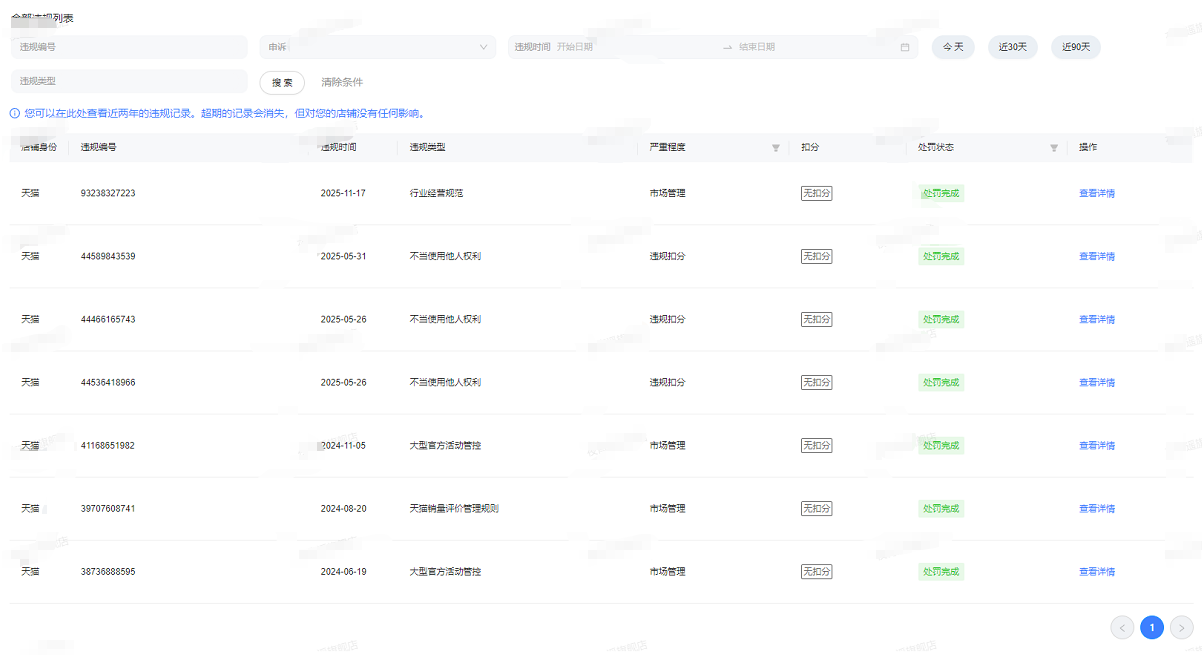Click the 违规类型 input field
This screenshot has width=1202, height=659.
tap(128, 81)
